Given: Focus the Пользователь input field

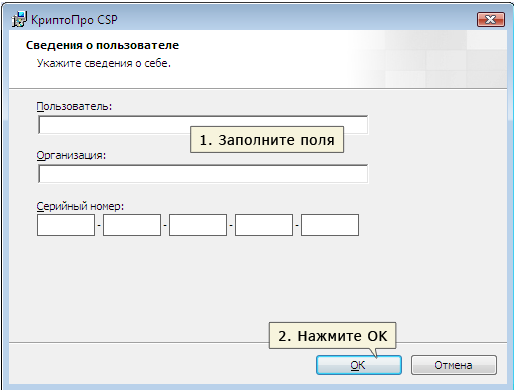Looking at the screenshot, I should (203, 125).
